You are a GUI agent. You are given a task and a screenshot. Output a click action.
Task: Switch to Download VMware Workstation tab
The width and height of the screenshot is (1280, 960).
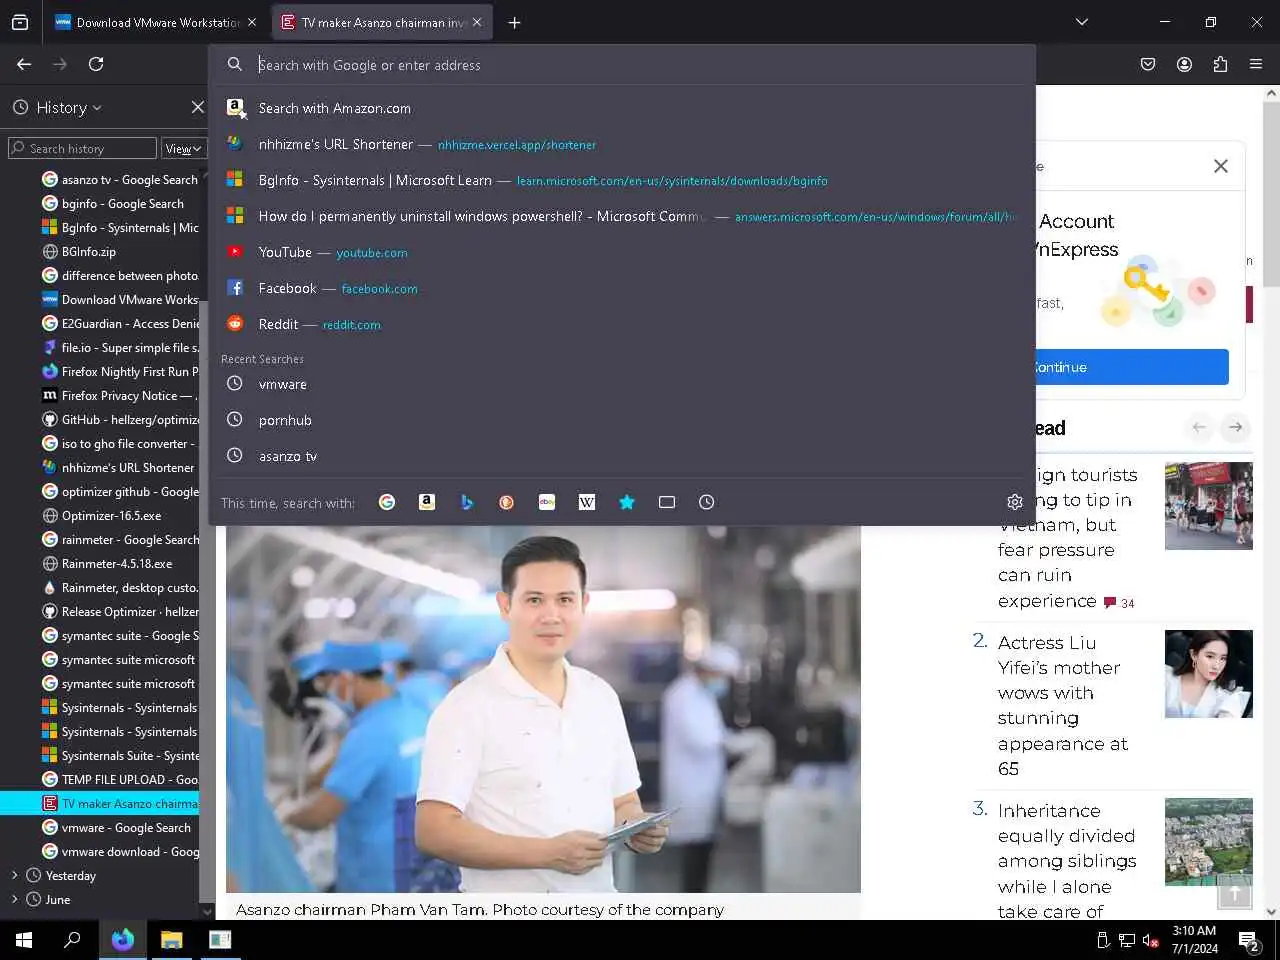coord(155,22)
